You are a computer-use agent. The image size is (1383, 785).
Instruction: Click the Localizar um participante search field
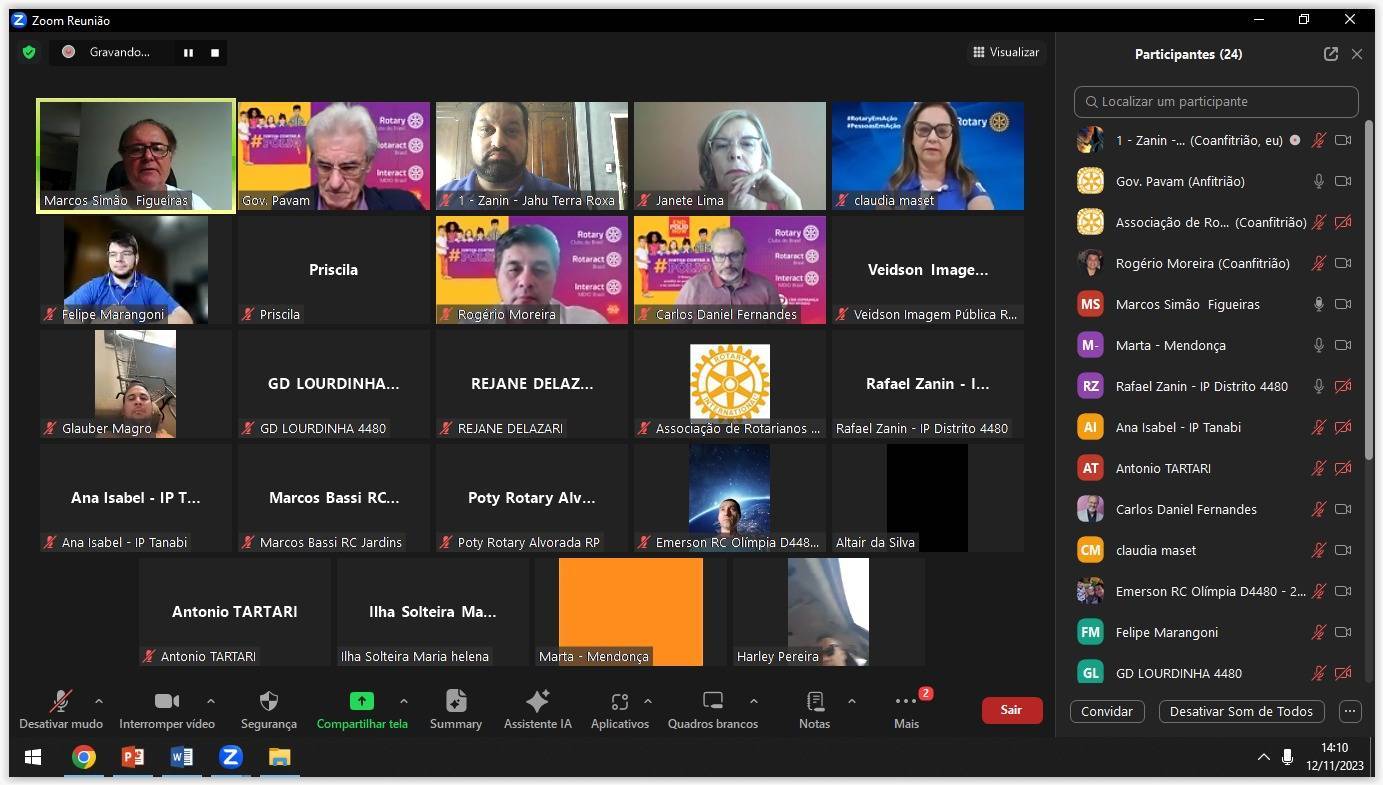[1215, 101]
